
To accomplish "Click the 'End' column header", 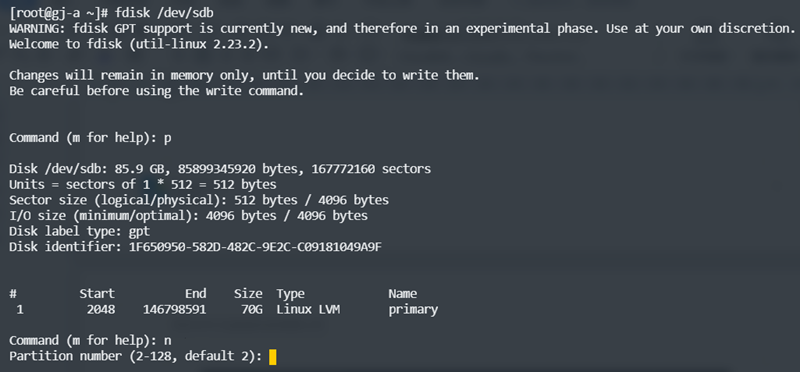I will pyautogui.click(x=196, y=294).
